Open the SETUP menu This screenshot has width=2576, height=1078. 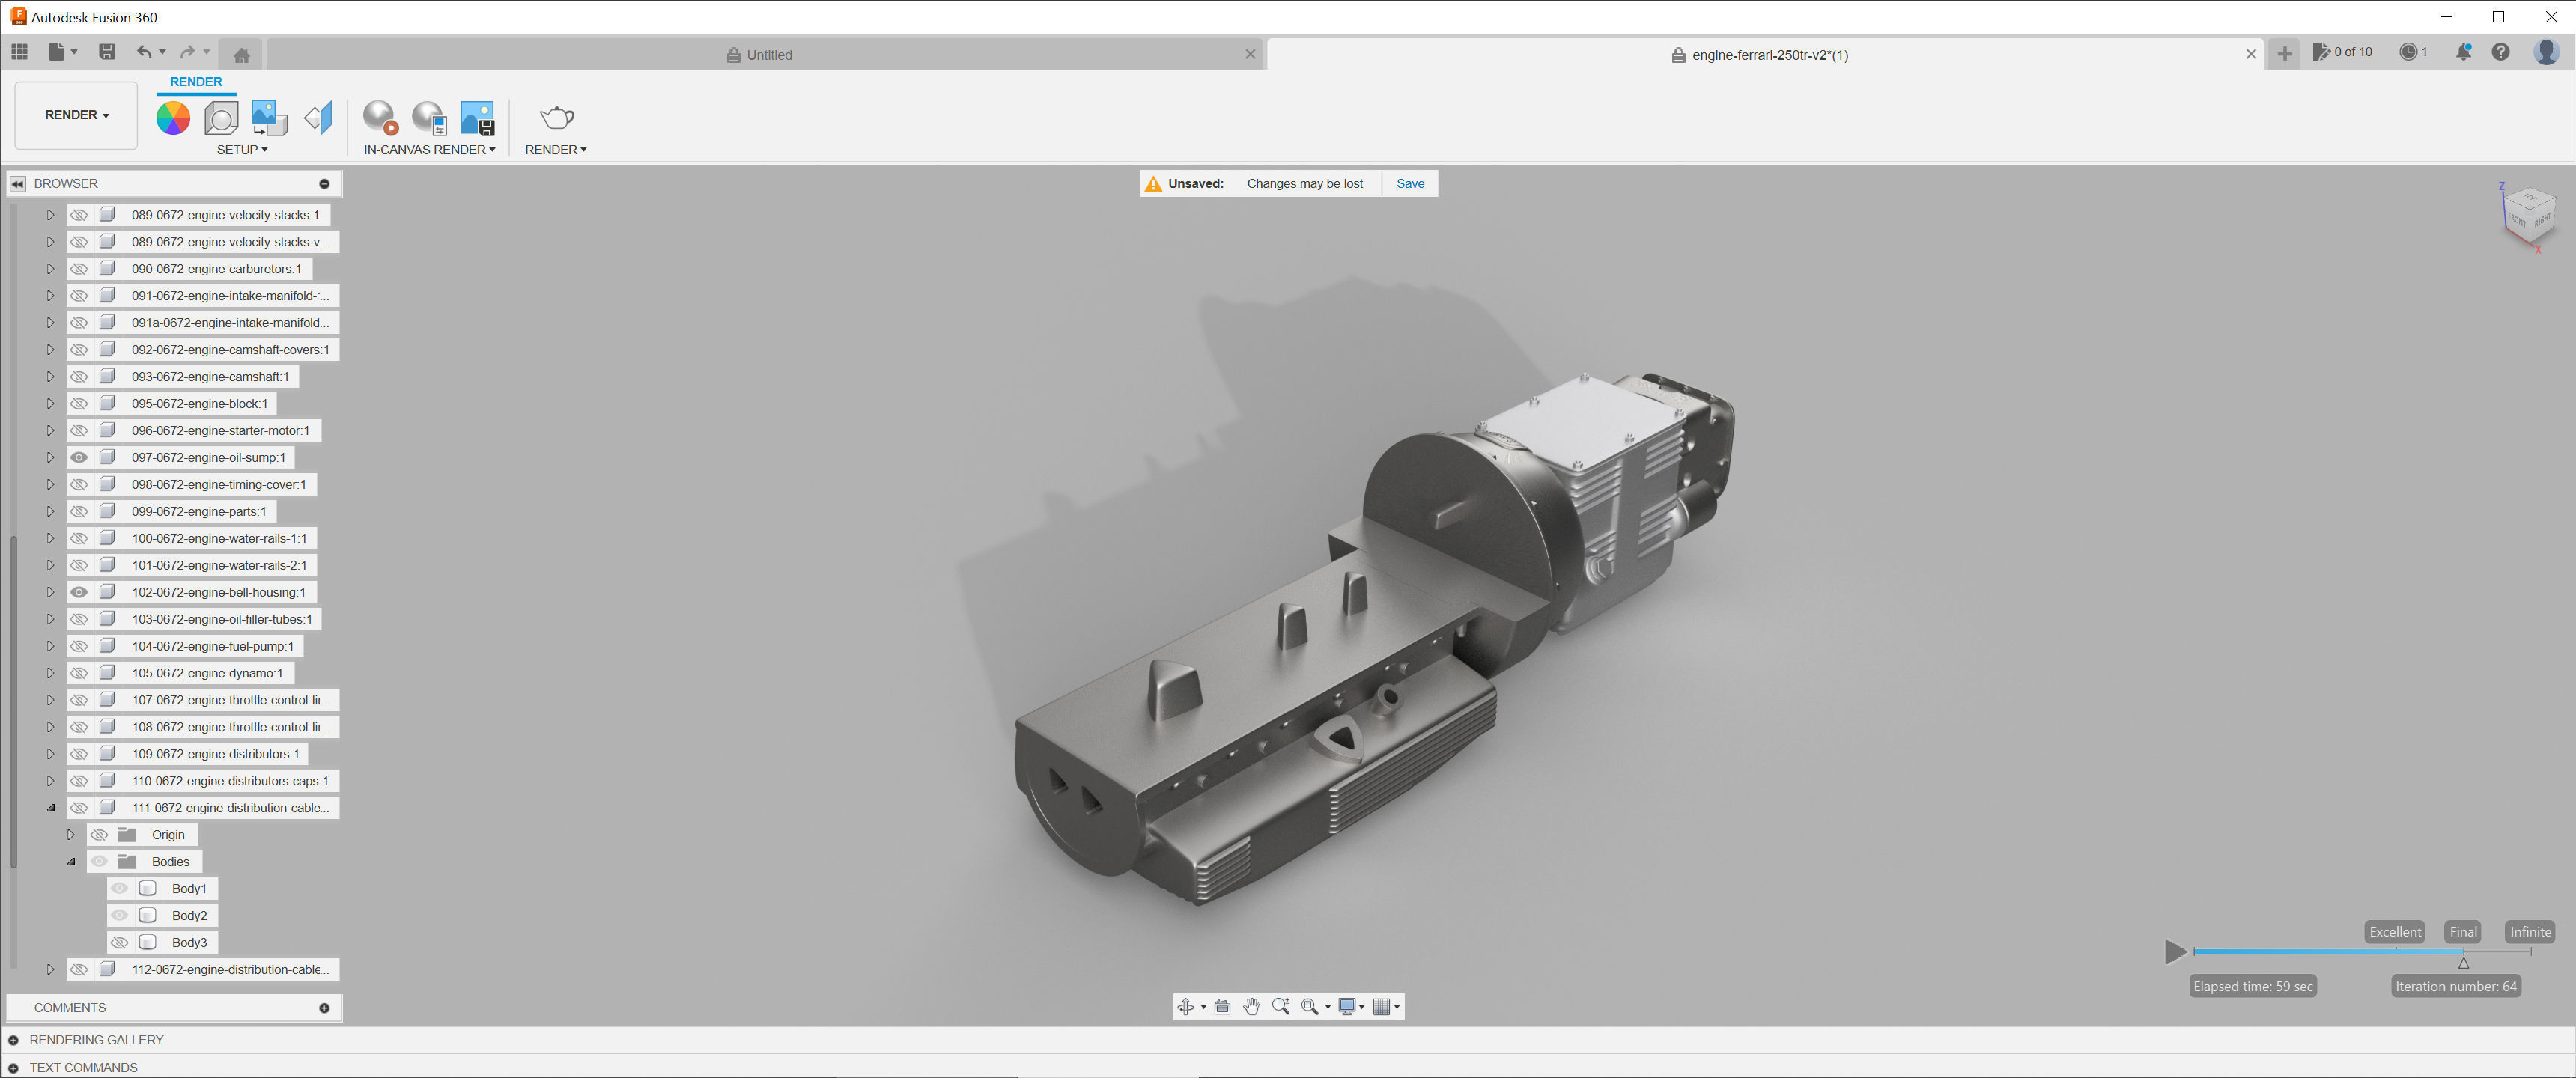[242, 150]
